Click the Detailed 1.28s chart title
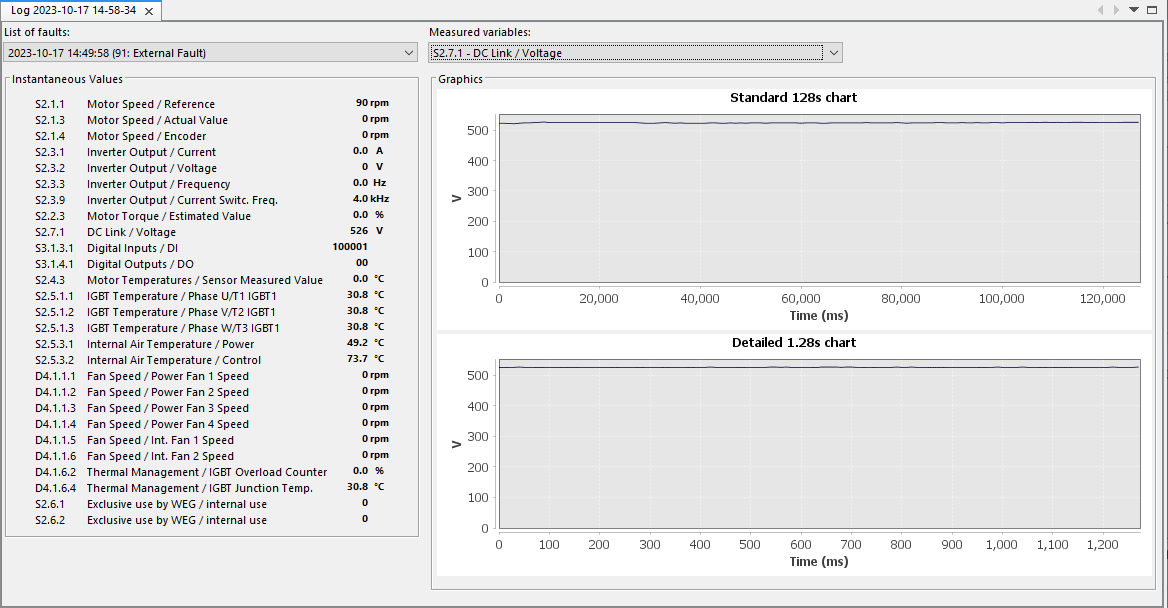Viewport: 1168px width, 608px height. click(x=793, y=343)
